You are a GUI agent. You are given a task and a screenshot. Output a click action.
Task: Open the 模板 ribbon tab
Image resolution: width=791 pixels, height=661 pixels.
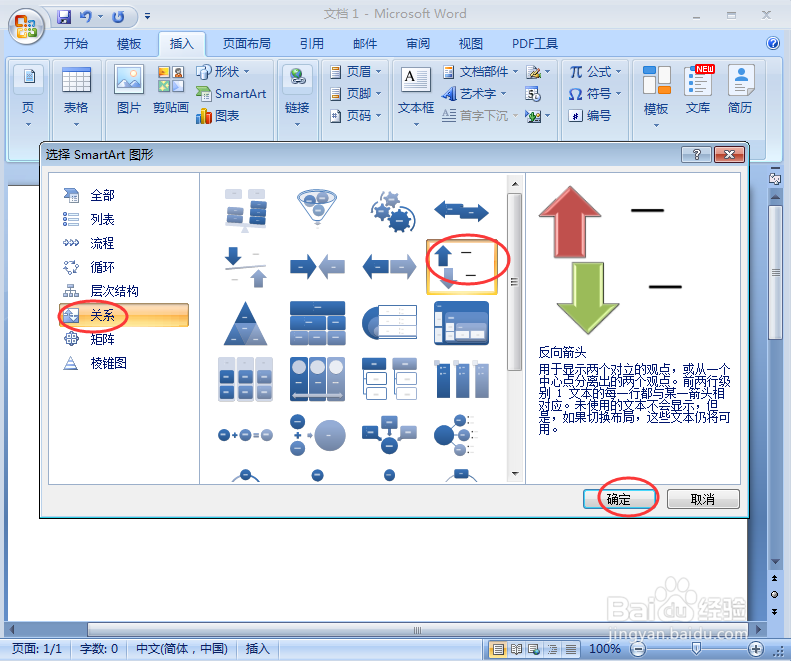click(x=129, y=43)
